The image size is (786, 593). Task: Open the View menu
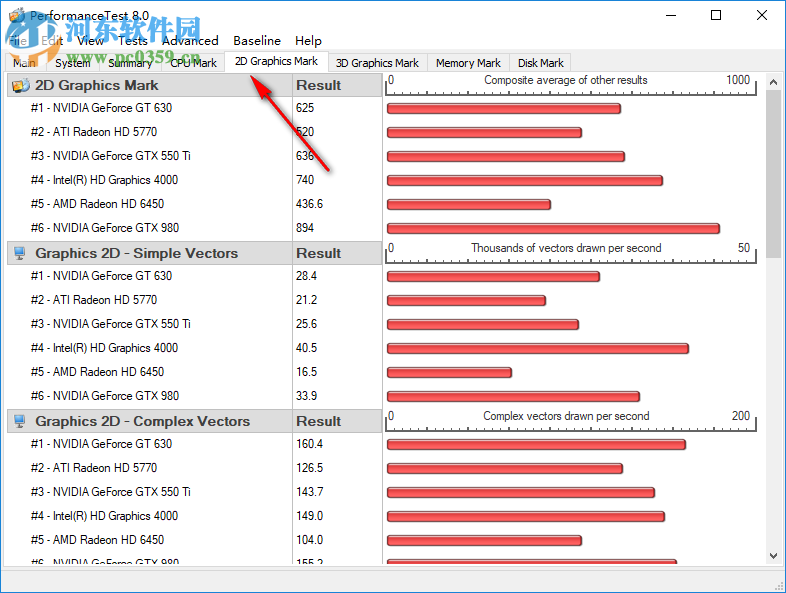click(x=90, y=41)
